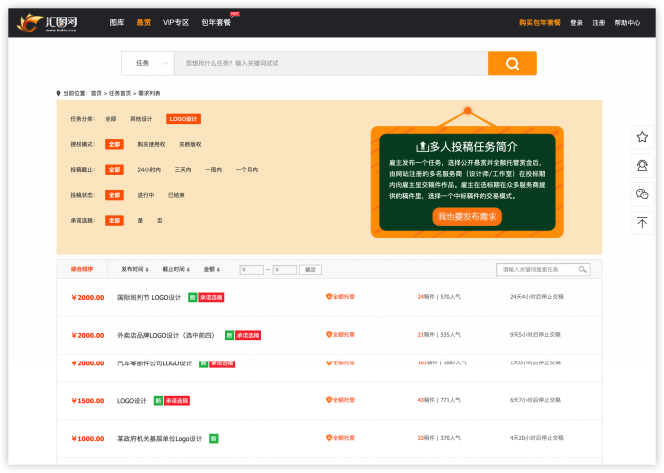
Task: Click the 汇图网 logo in the header
Action: 47,22
